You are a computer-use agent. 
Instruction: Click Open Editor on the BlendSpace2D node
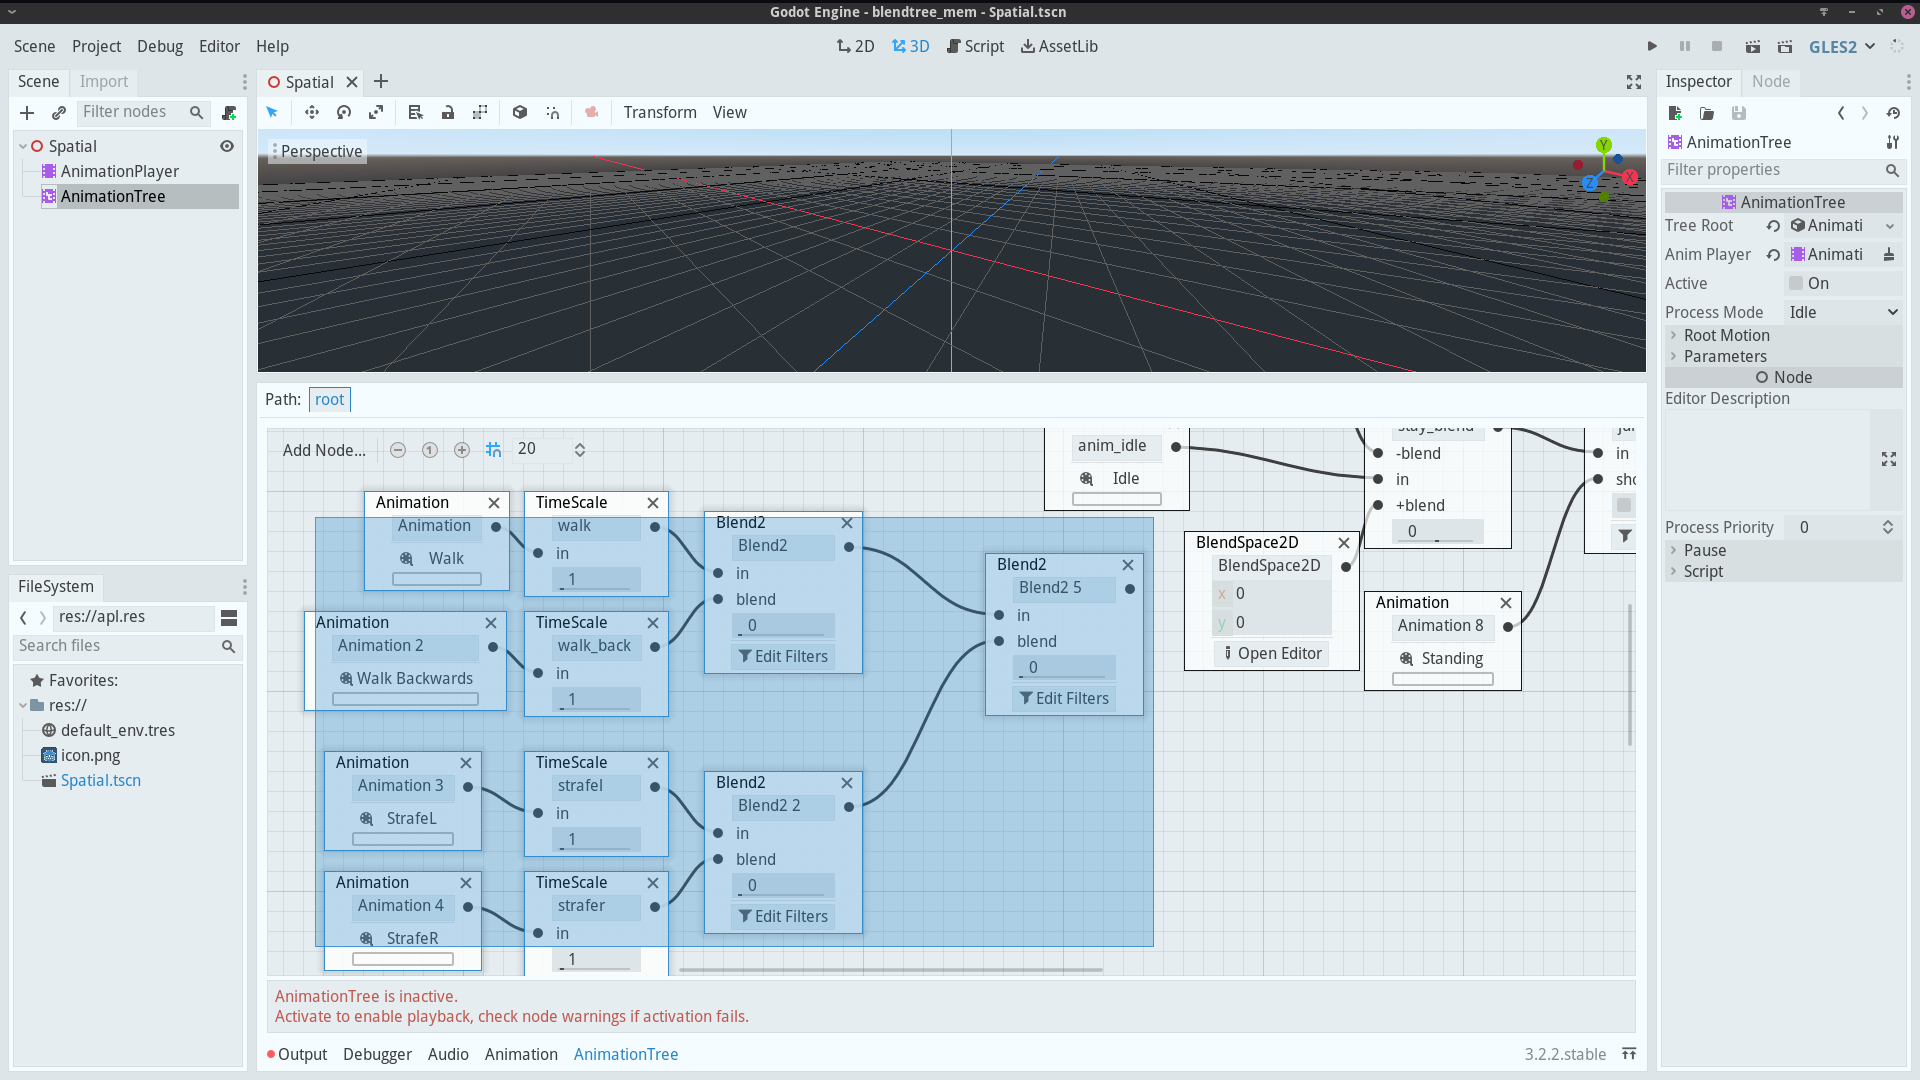pyautogui.click(x=1271, y=653)
